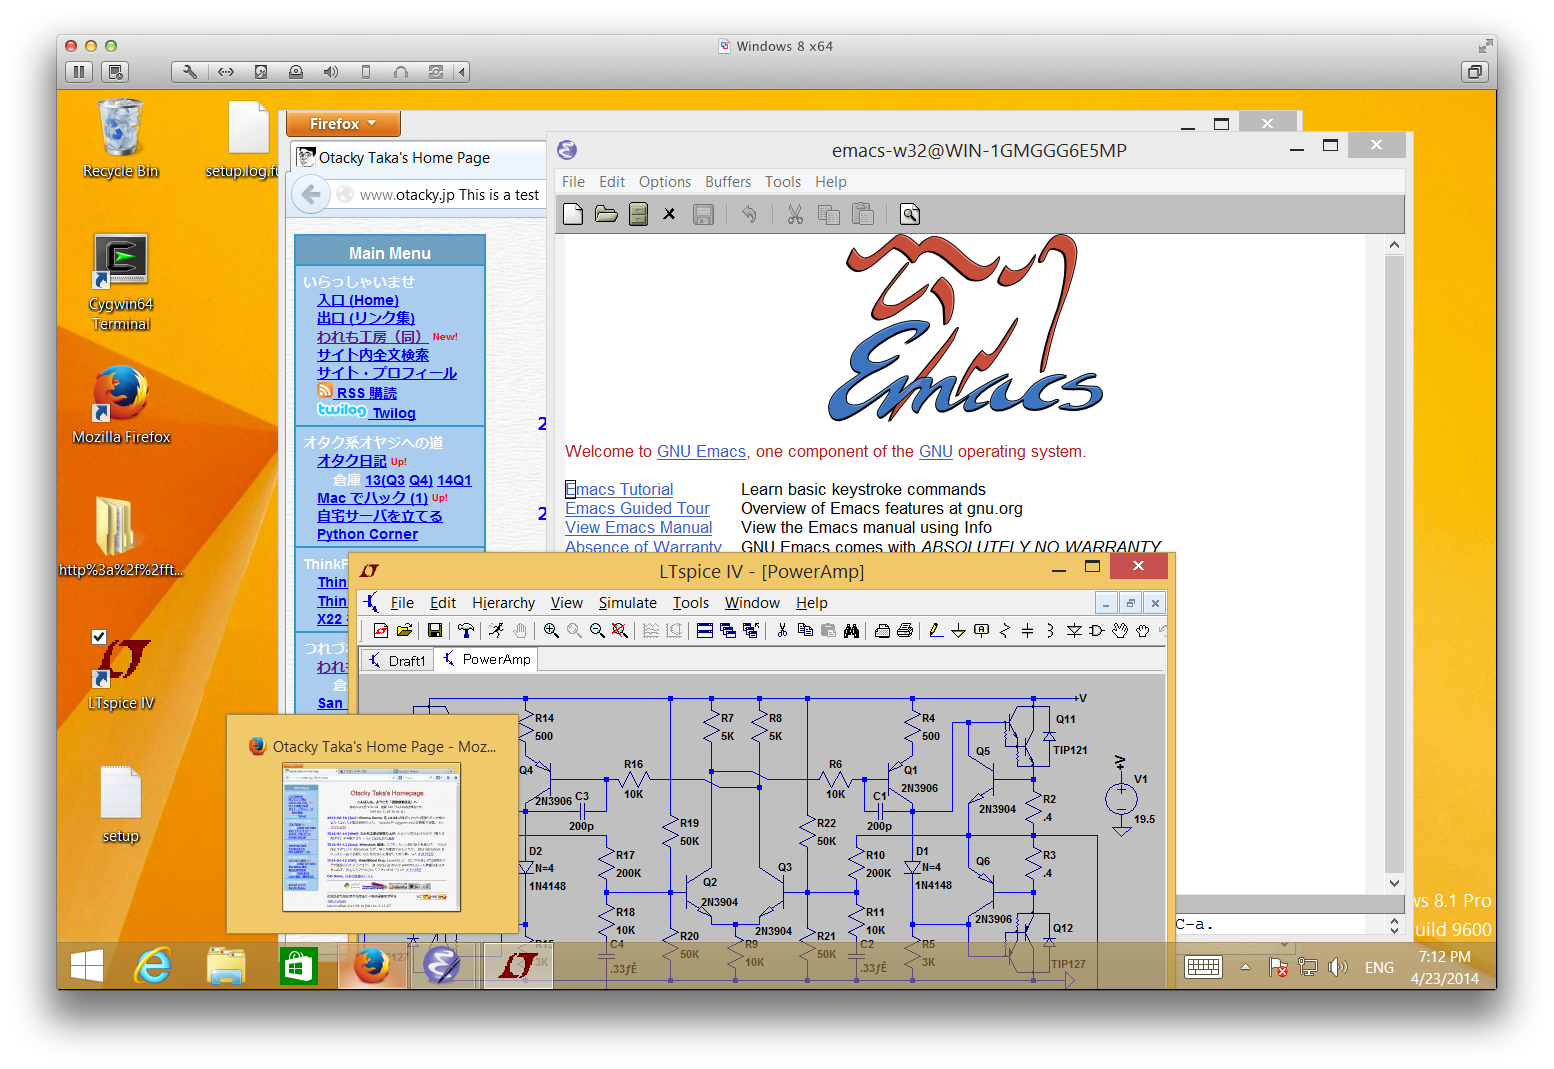Select the LTspice capacitor tool
Image resolution: width=1554 pixels, height=1069 pixels.
click(1027, 630)
